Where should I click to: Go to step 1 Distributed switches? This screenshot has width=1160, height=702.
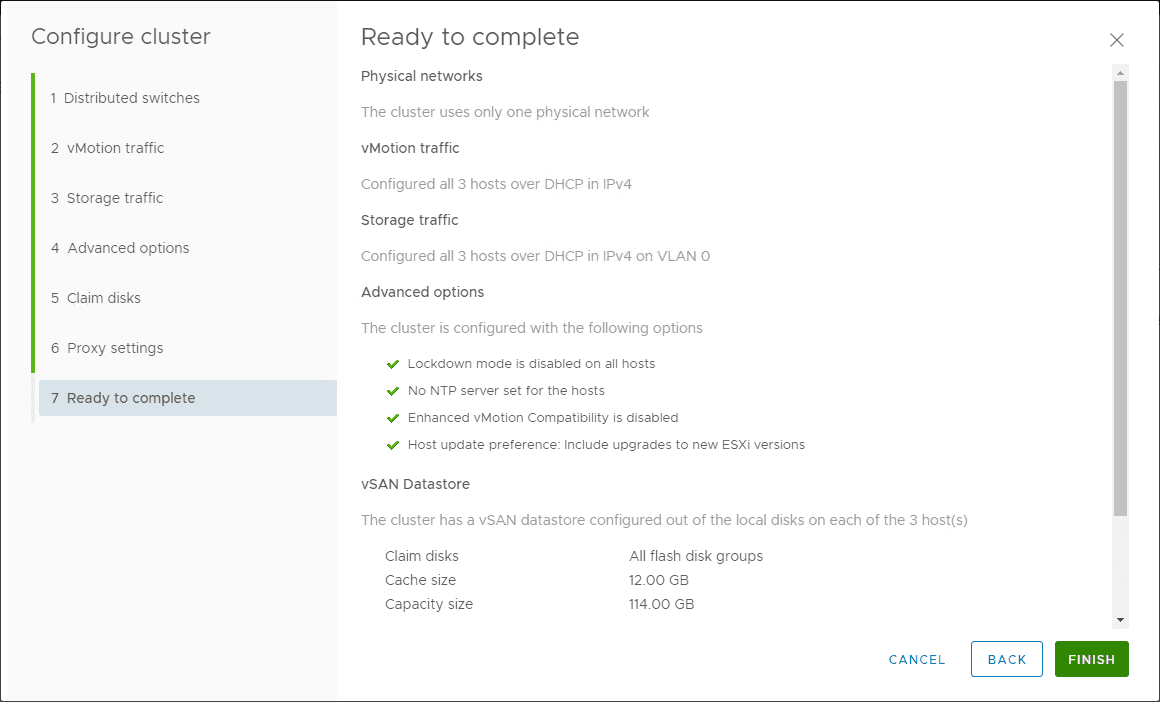point(131,98)
